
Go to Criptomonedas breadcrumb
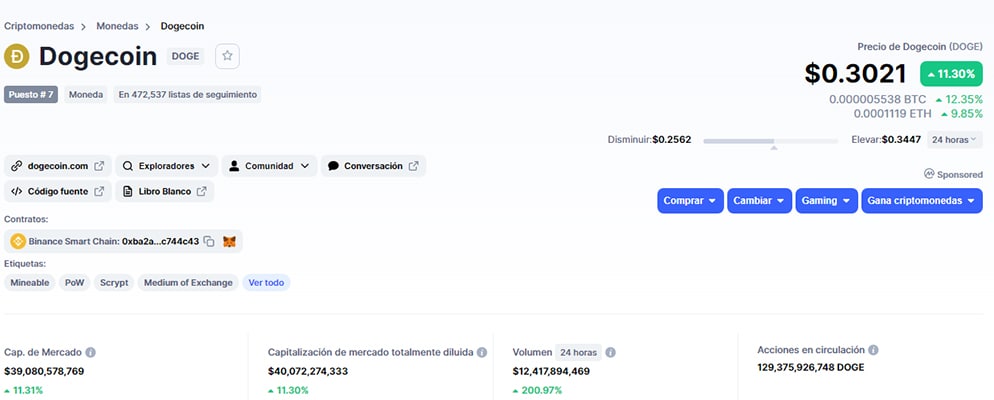(x=39, y=26)
